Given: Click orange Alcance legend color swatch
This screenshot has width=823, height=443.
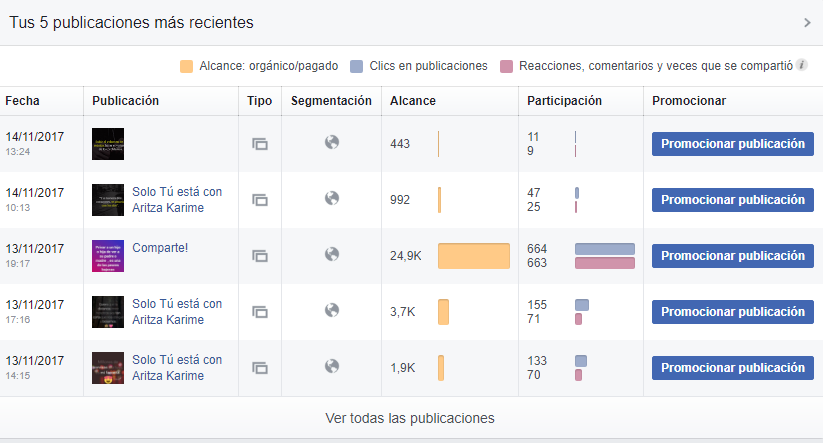Looking at the screenshot, I should click(186, 66).
